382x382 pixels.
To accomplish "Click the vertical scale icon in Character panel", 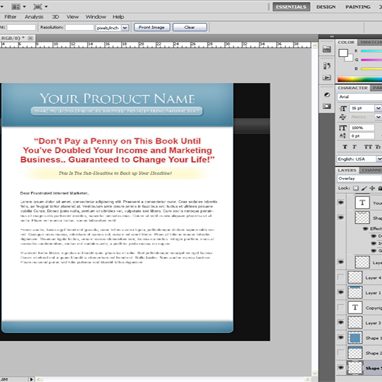I will click(343, 128).
